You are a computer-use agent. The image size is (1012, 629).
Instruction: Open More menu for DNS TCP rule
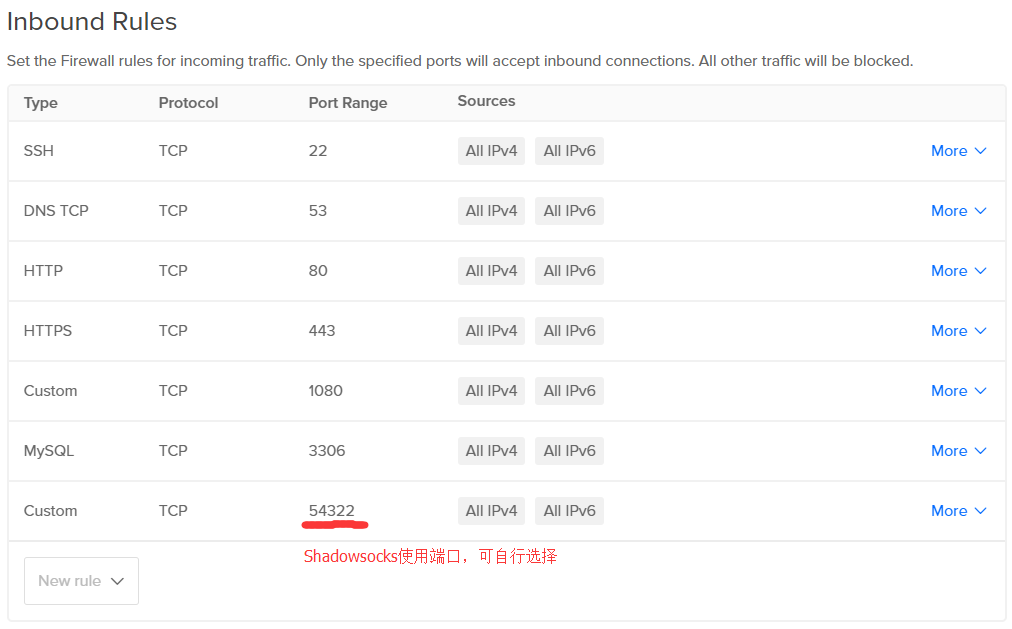[x=958, y=211]
